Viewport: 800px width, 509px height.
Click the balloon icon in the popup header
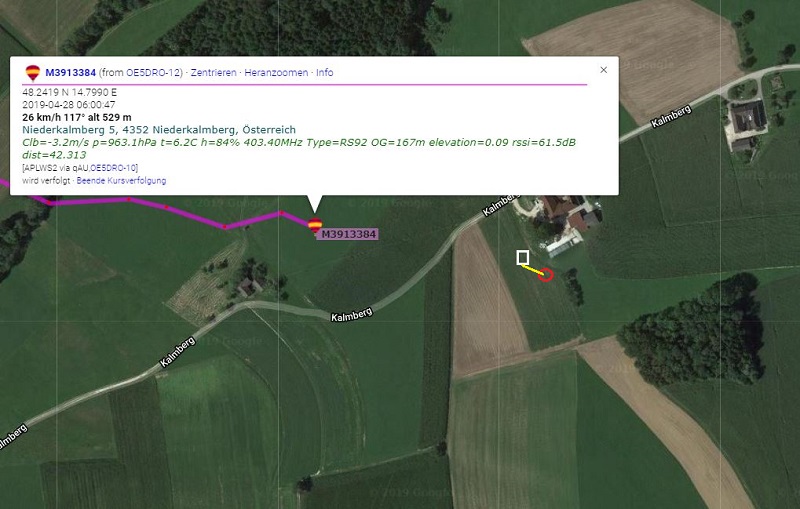pyautogui.click(x=33, y=72)
